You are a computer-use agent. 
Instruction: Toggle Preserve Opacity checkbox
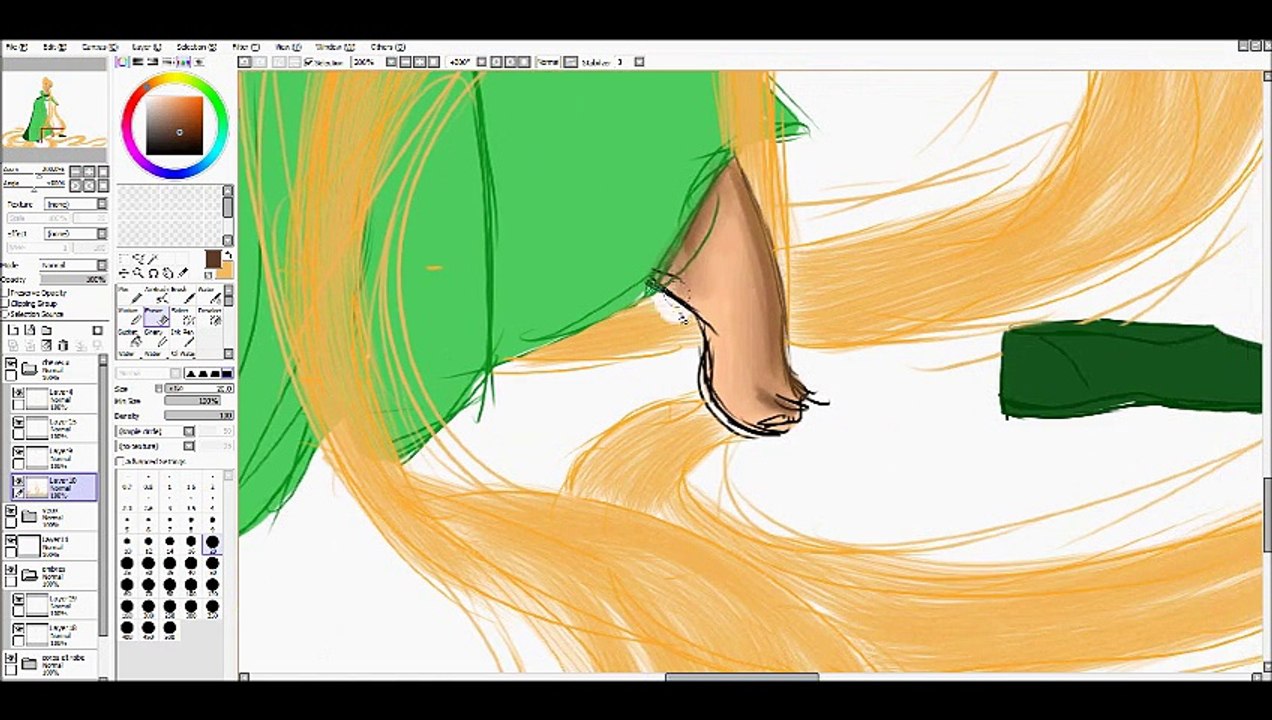[x=5, y=293]
